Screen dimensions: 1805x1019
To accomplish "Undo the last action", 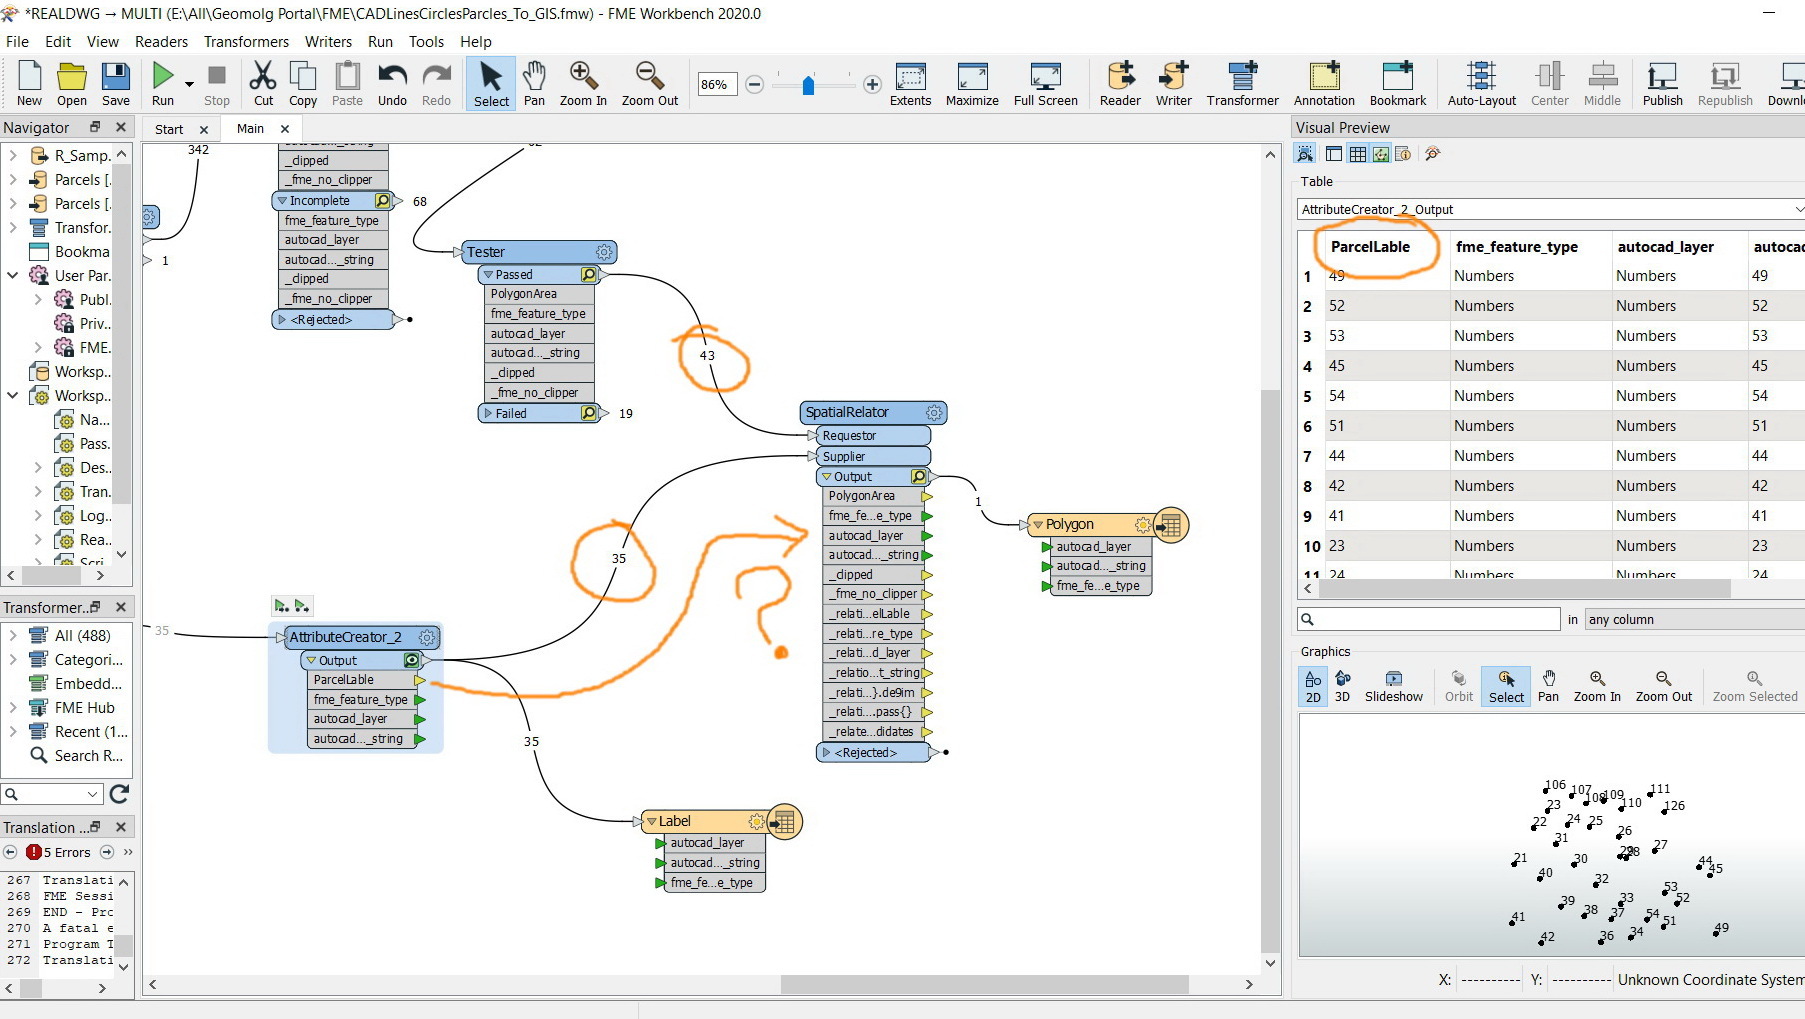I will point(392,84).
